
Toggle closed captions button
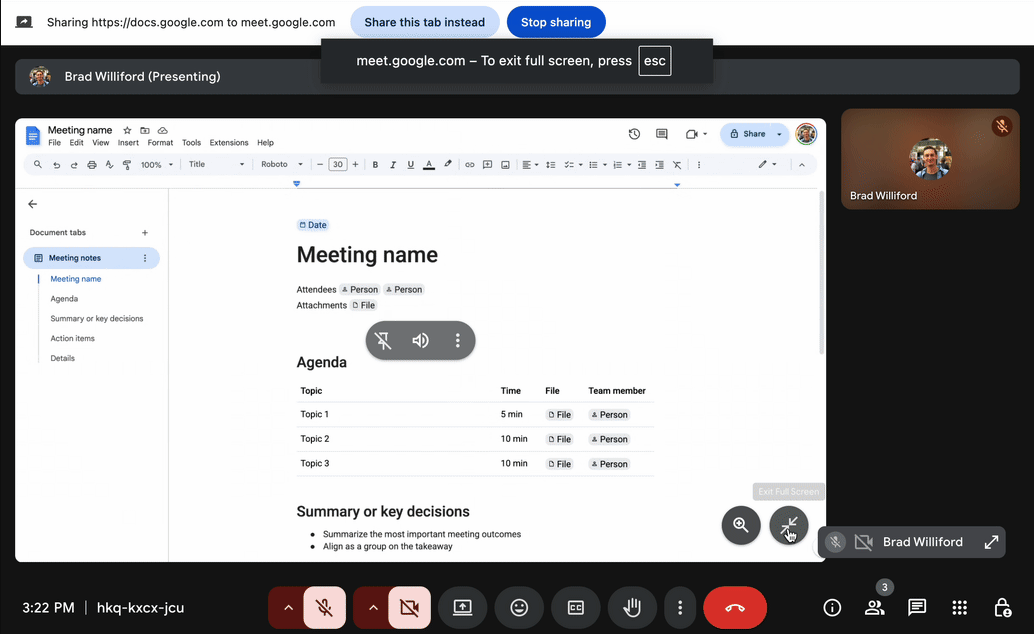coord(576,608)
